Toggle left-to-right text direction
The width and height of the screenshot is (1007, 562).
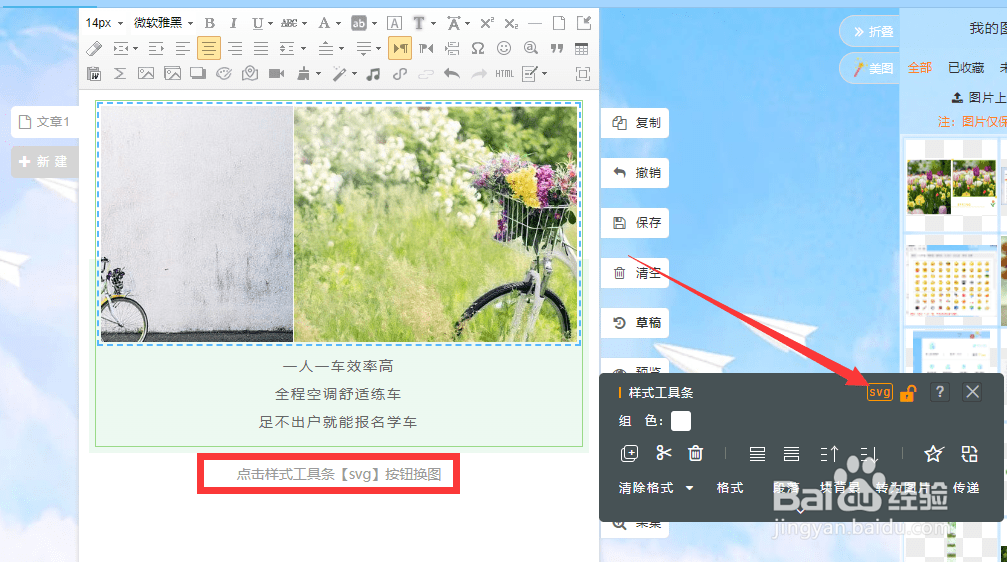pos(400,48)
